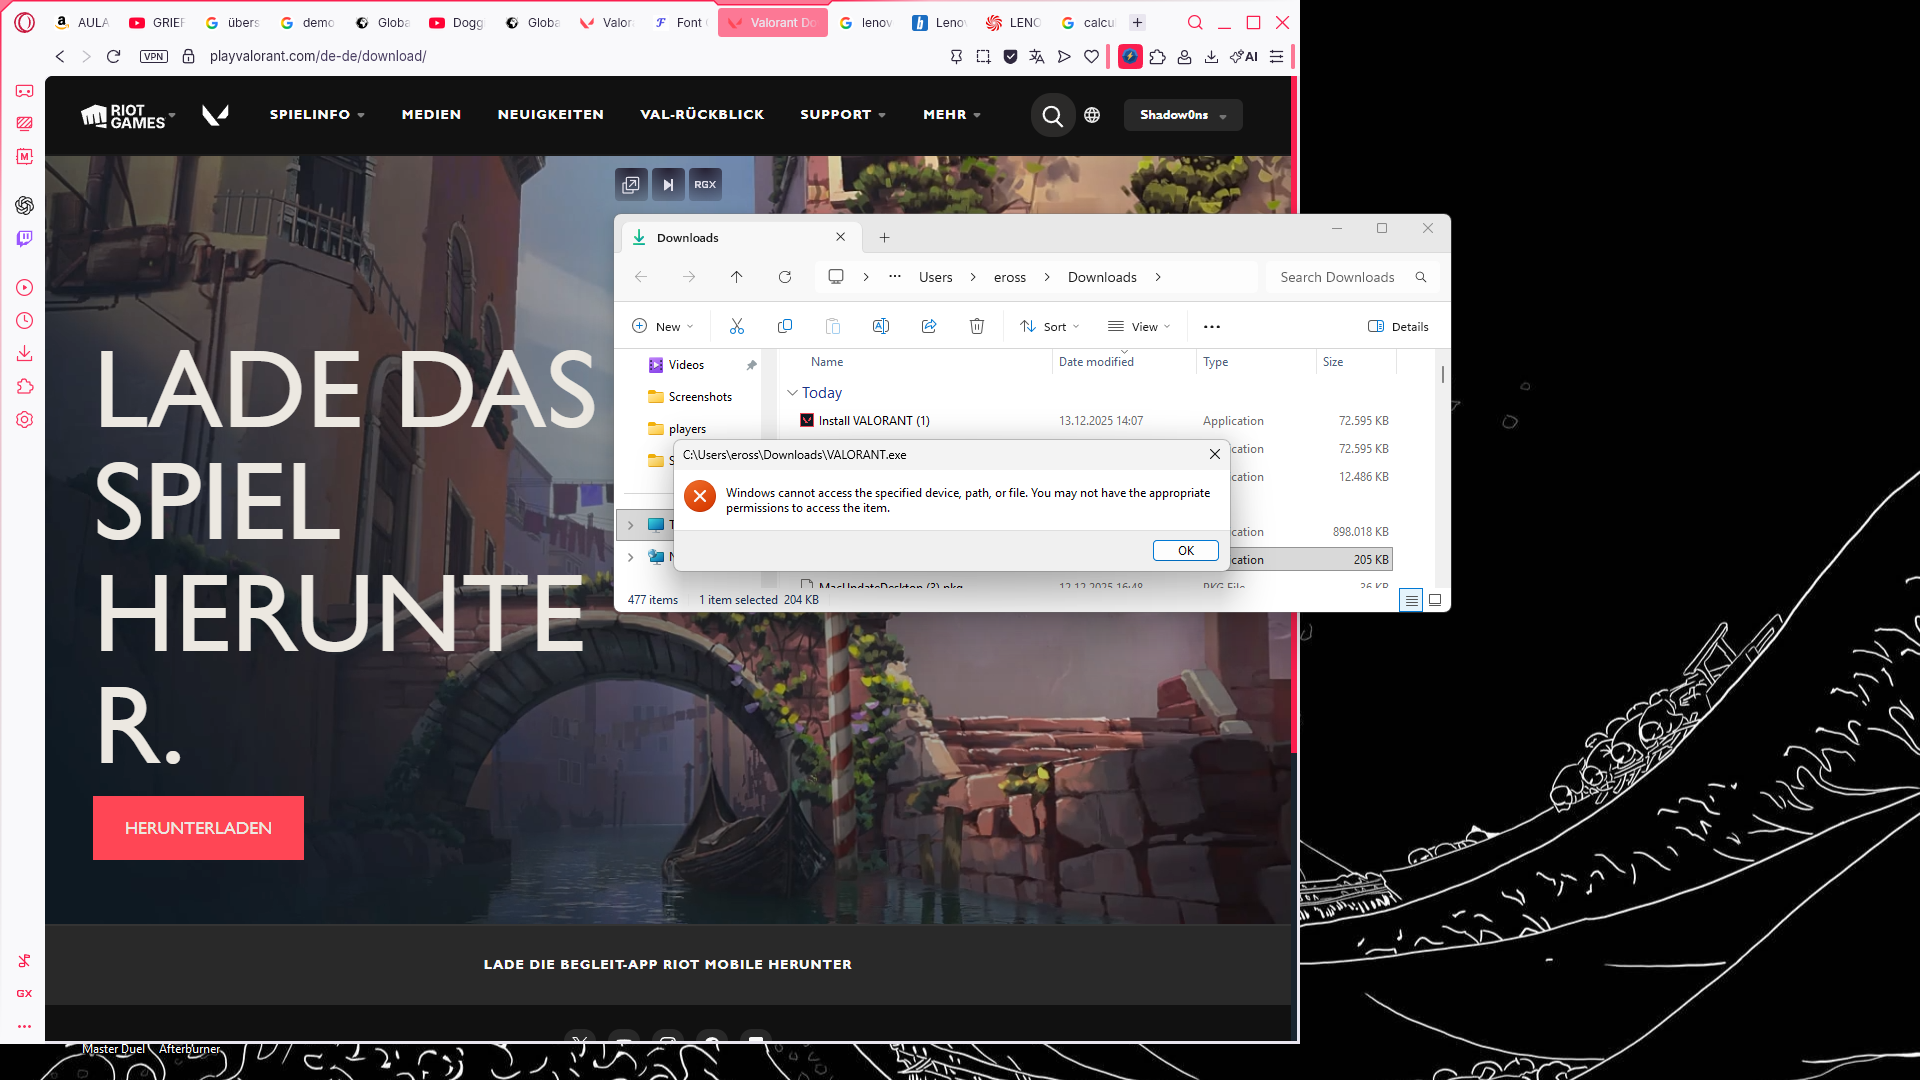This screenshot has width=1920, height=1080.
Task: Click the Cut icon in Explorer toolbar
Action: (x=737, y=326)
